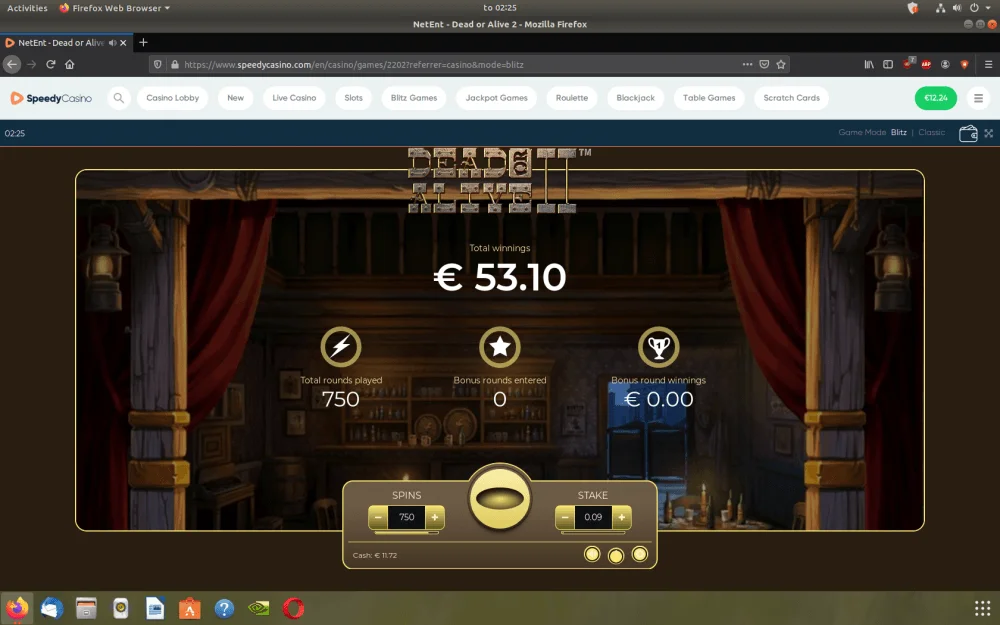
Task: Open Files manager from the dock
Action: coord(86,608)
